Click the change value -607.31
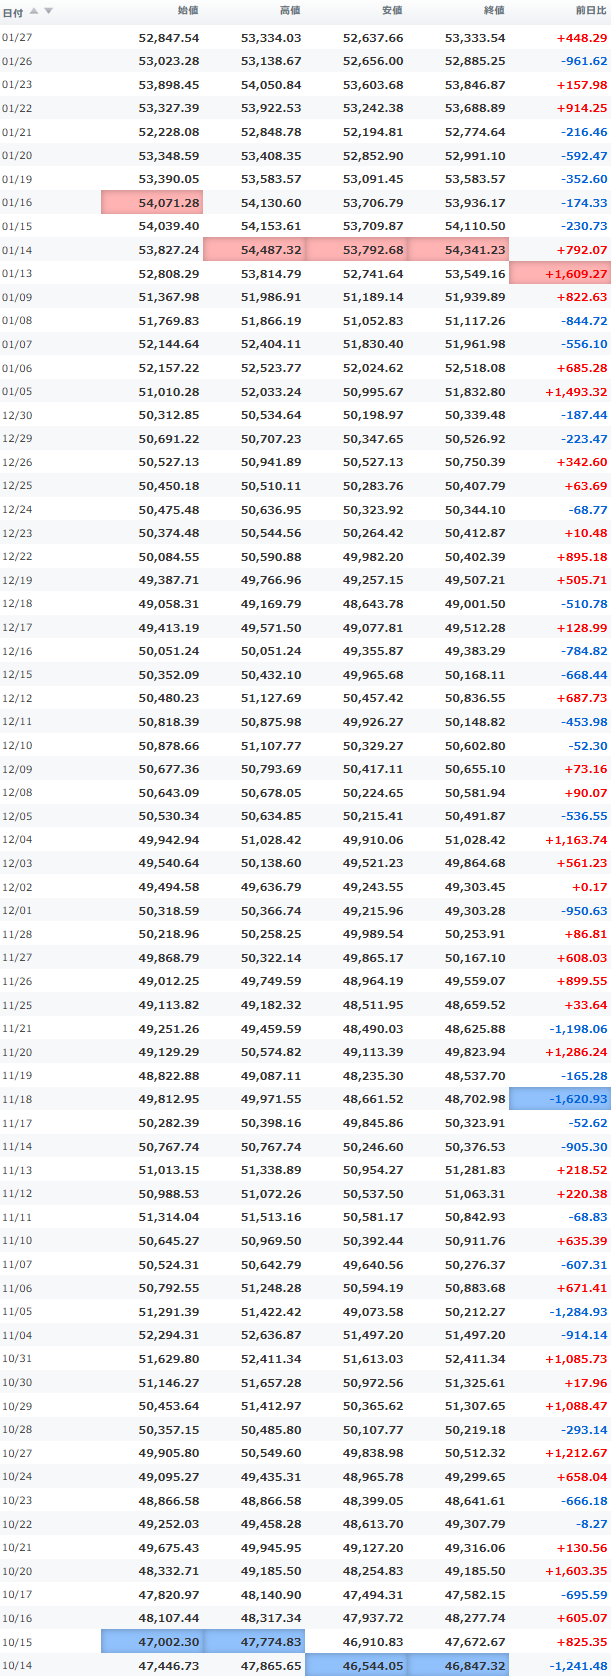 pyautogui.click(x=584, y=1264)
